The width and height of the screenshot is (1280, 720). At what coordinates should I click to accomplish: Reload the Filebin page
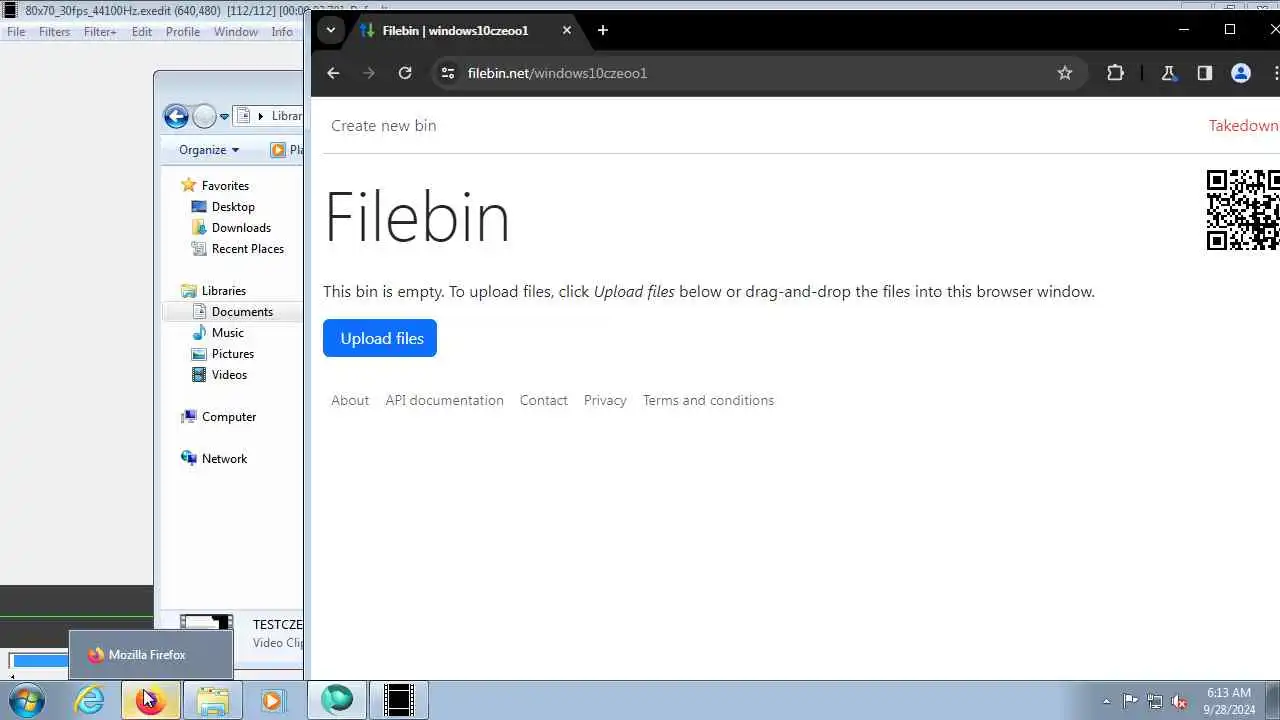coord(405,73)
